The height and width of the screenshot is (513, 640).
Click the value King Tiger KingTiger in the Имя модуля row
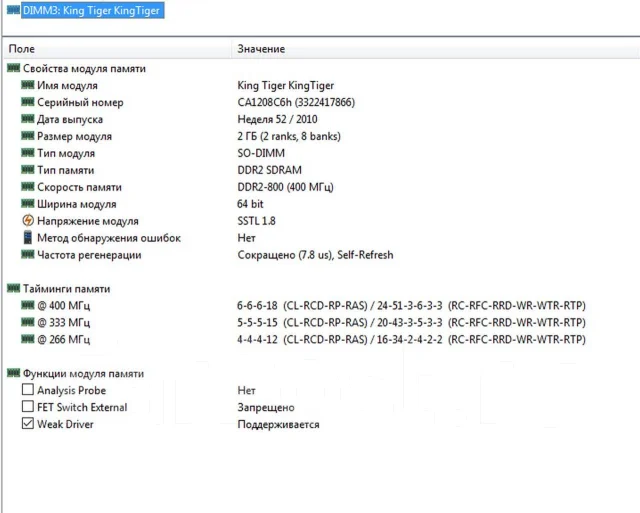tap(286, 86)
